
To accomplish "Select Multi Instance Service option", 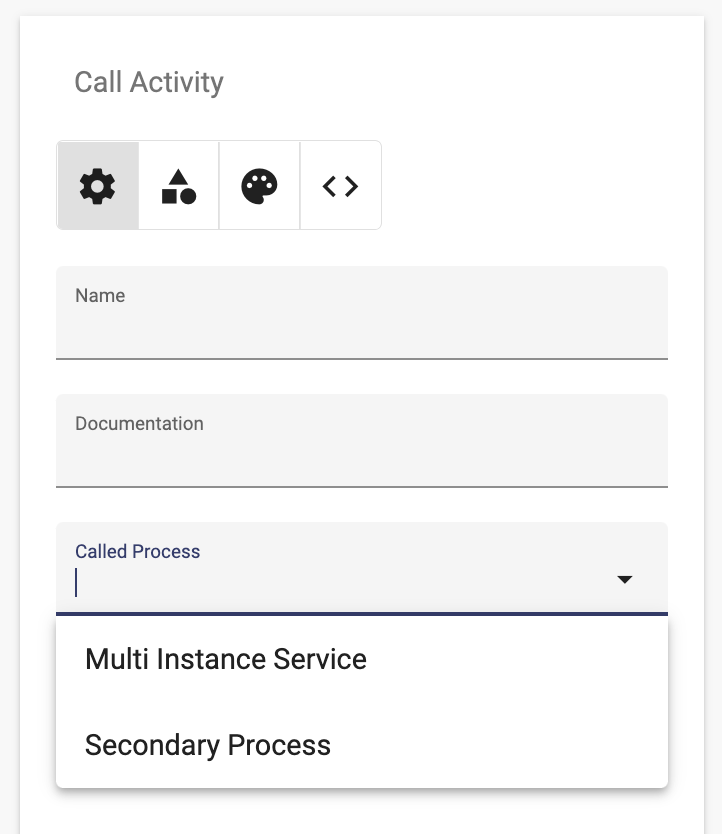I will (x=362, y=659).
